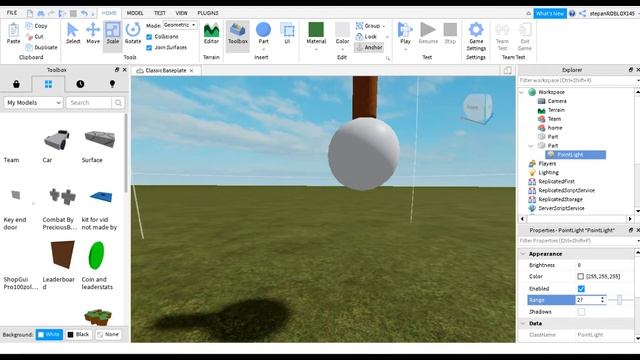Image resolution: width=640 pixels, height=360 pixels.
Task: Select the Classic Baseplate document tab
Action: point(165,71)
